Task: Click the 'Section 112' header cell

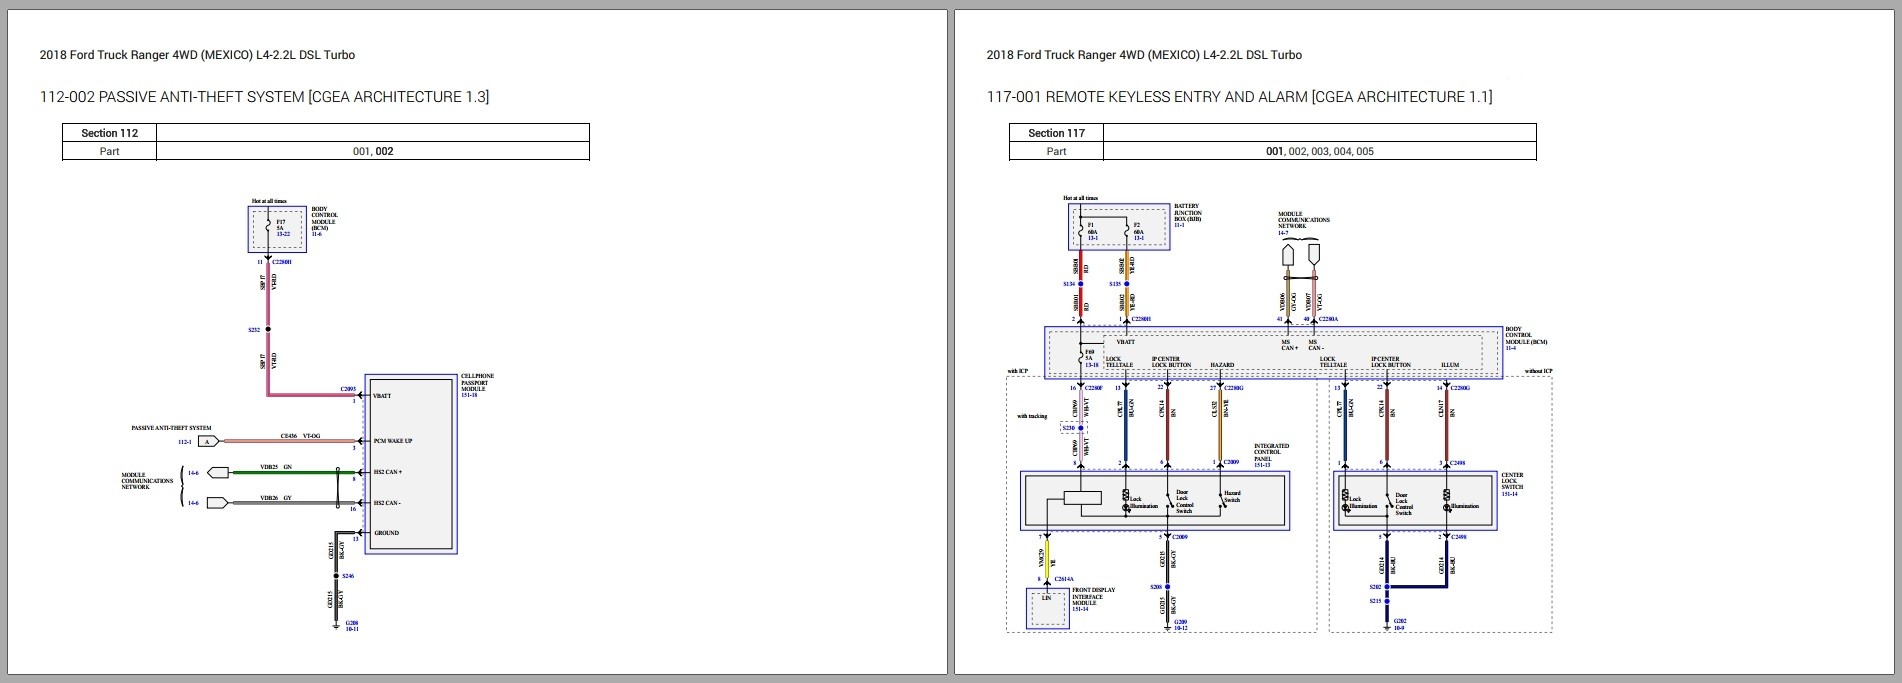Action: pyautogui.click(x=110, y=133)
